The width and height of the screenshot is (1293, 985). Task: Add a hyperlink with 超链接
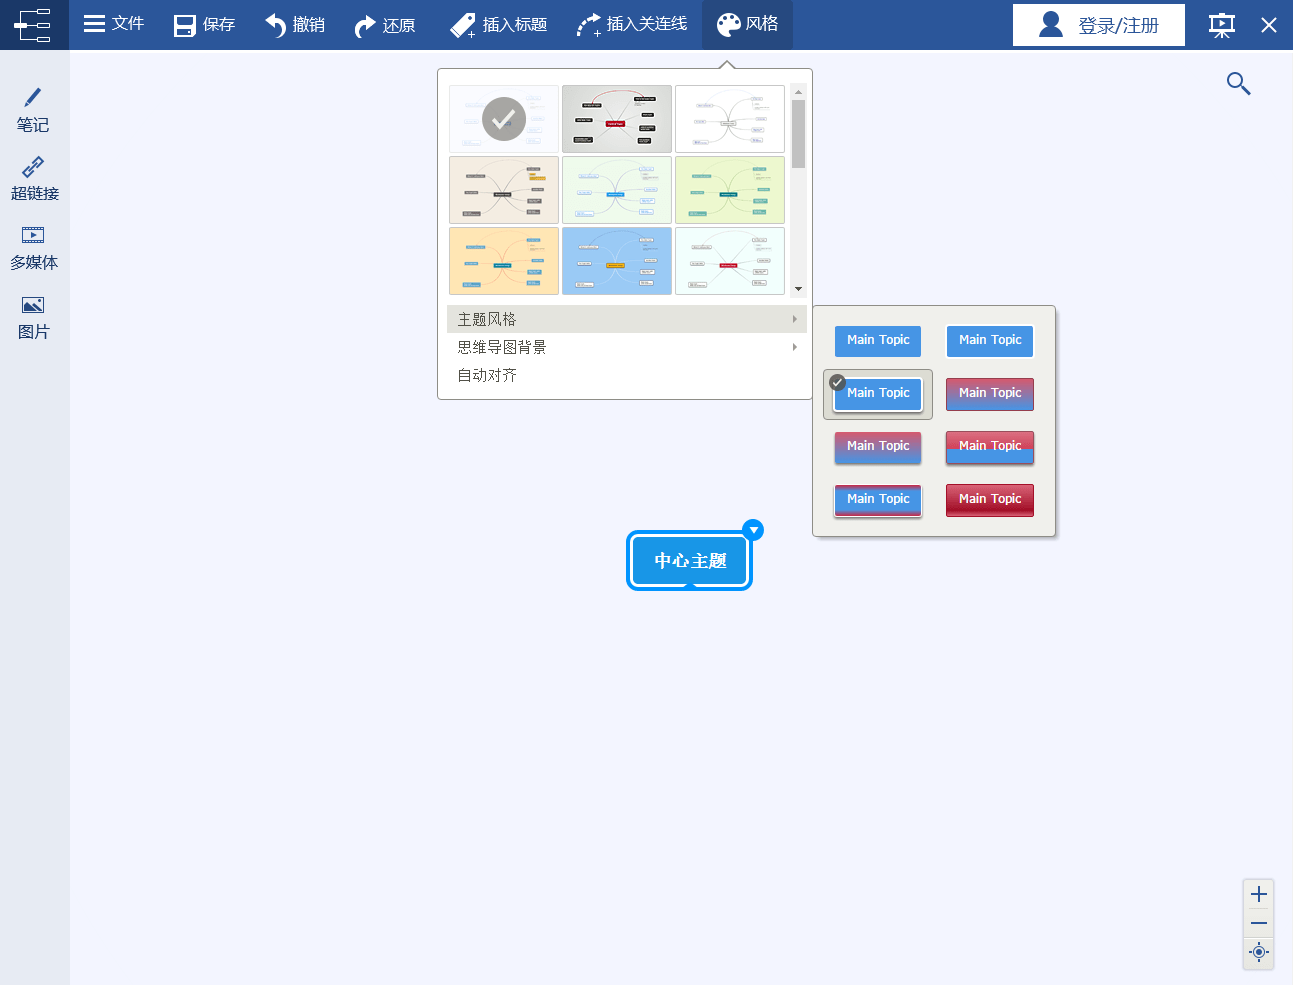click(34, 179)
